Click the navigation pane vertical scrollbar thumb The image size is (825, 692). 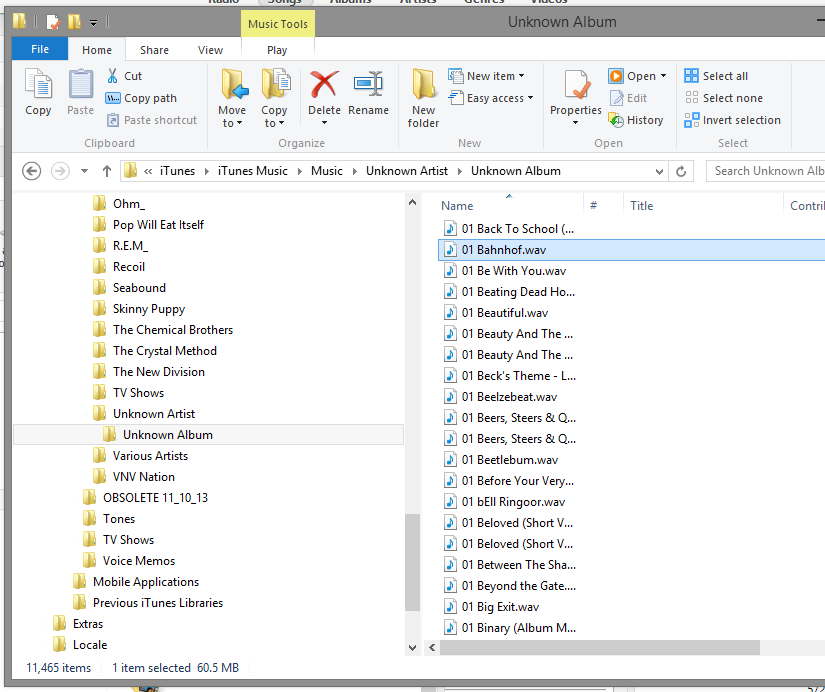[412, 562]
